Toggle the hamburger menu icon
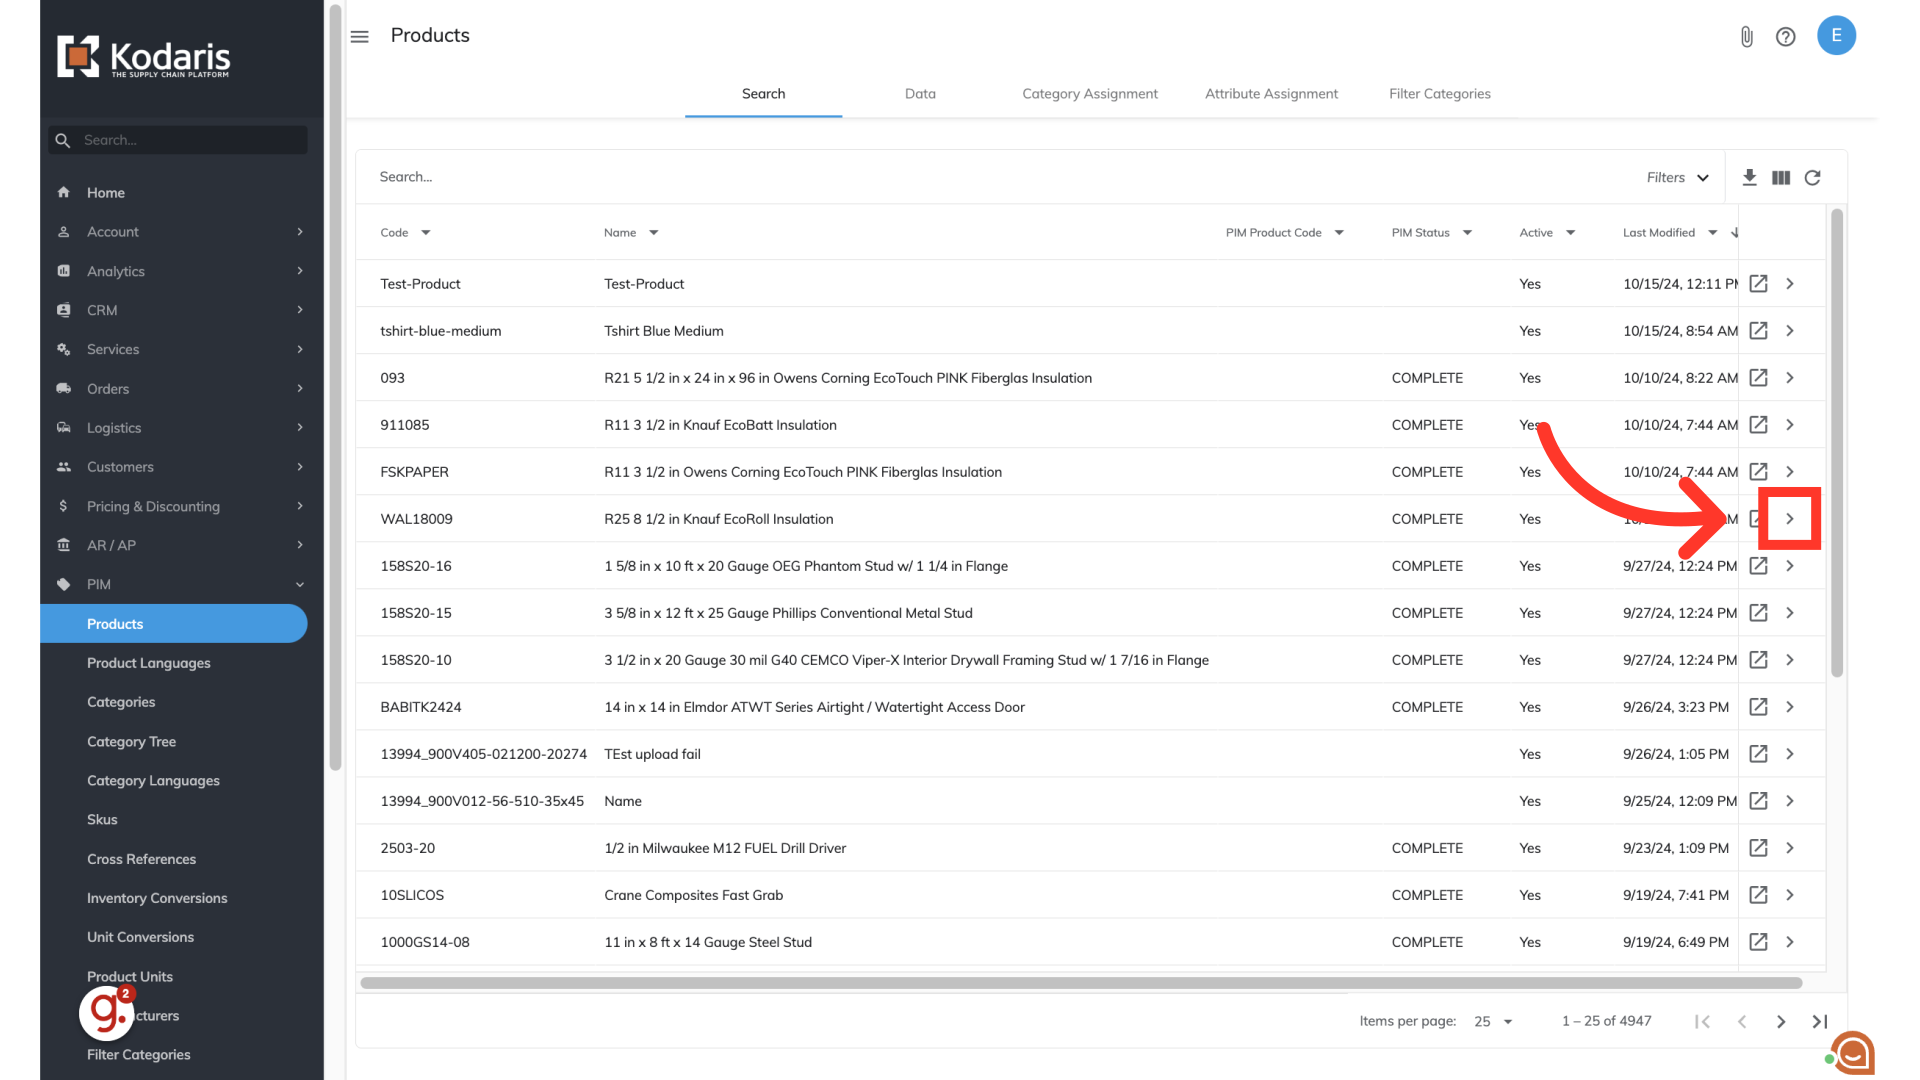This screenshot has width=1920, height=1080. click(360, 37)
